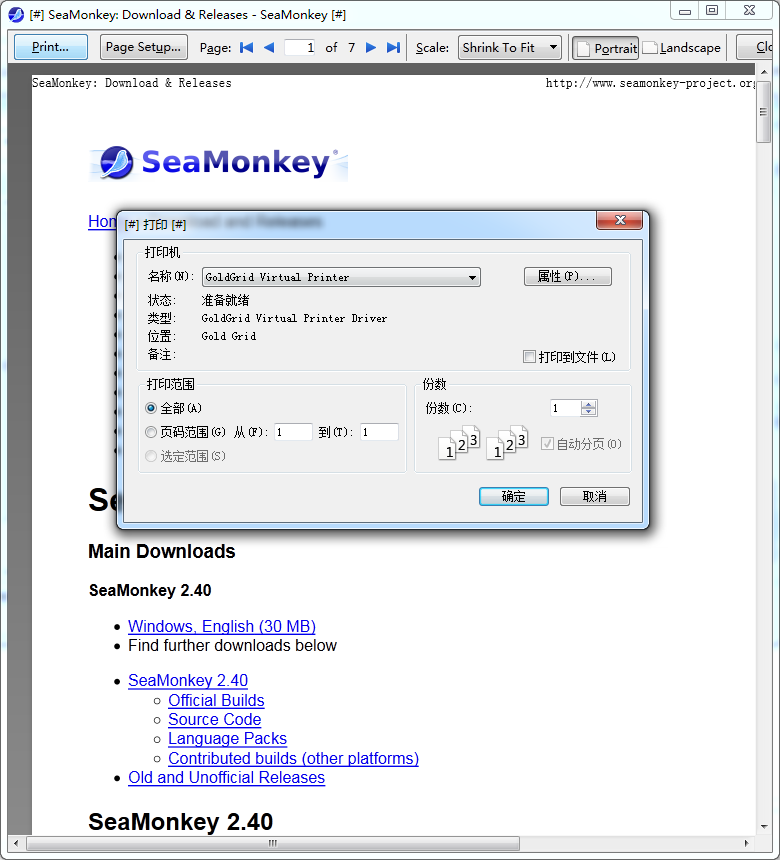The height and width of the screenshot is (860, 780).
Task: Select the 页码范围 radio button
Action: (151, 432)
